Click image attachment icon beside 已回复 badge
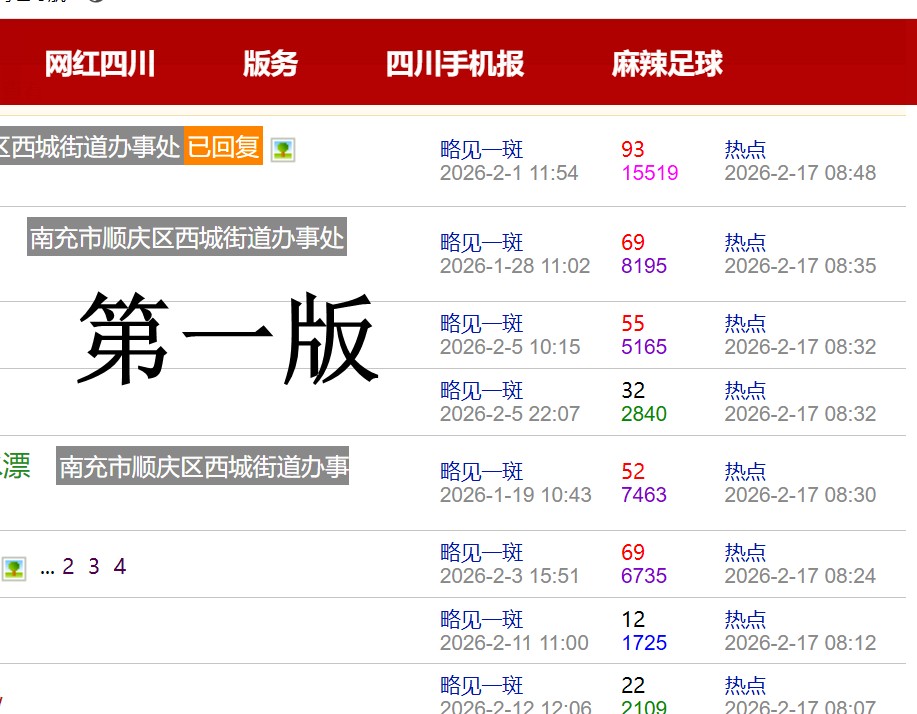 coord(283,150)
